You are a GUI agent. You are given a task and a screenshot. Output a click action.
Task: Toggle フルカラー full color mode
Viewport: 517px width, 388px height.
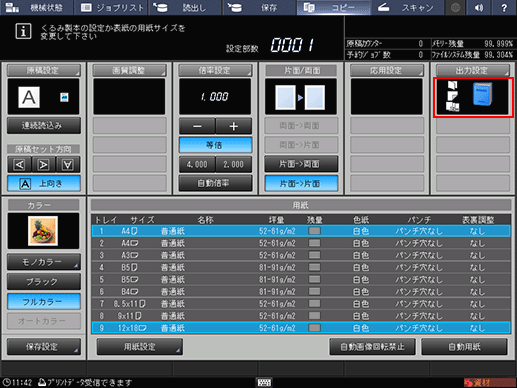click(44, 302)
